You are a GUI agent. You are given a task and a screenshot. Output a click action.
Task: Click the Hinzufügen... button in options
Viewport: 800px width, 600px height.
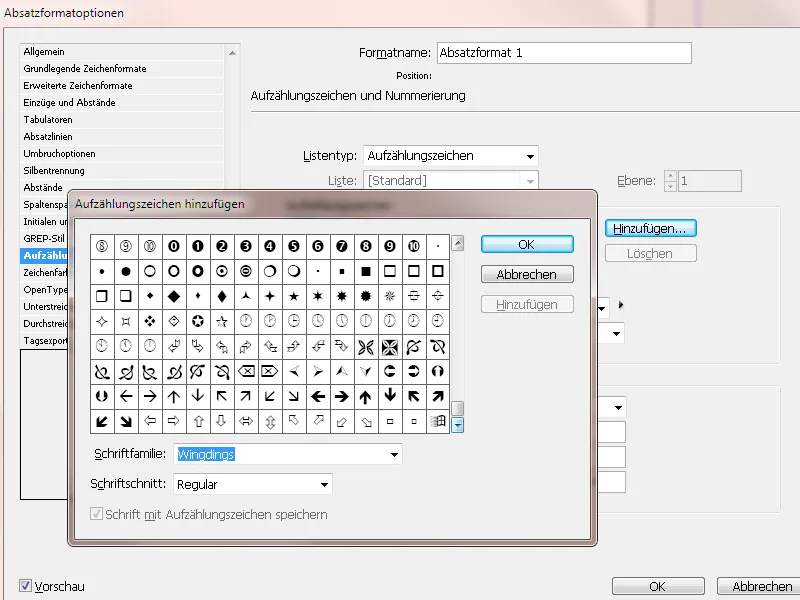point(651,229)
